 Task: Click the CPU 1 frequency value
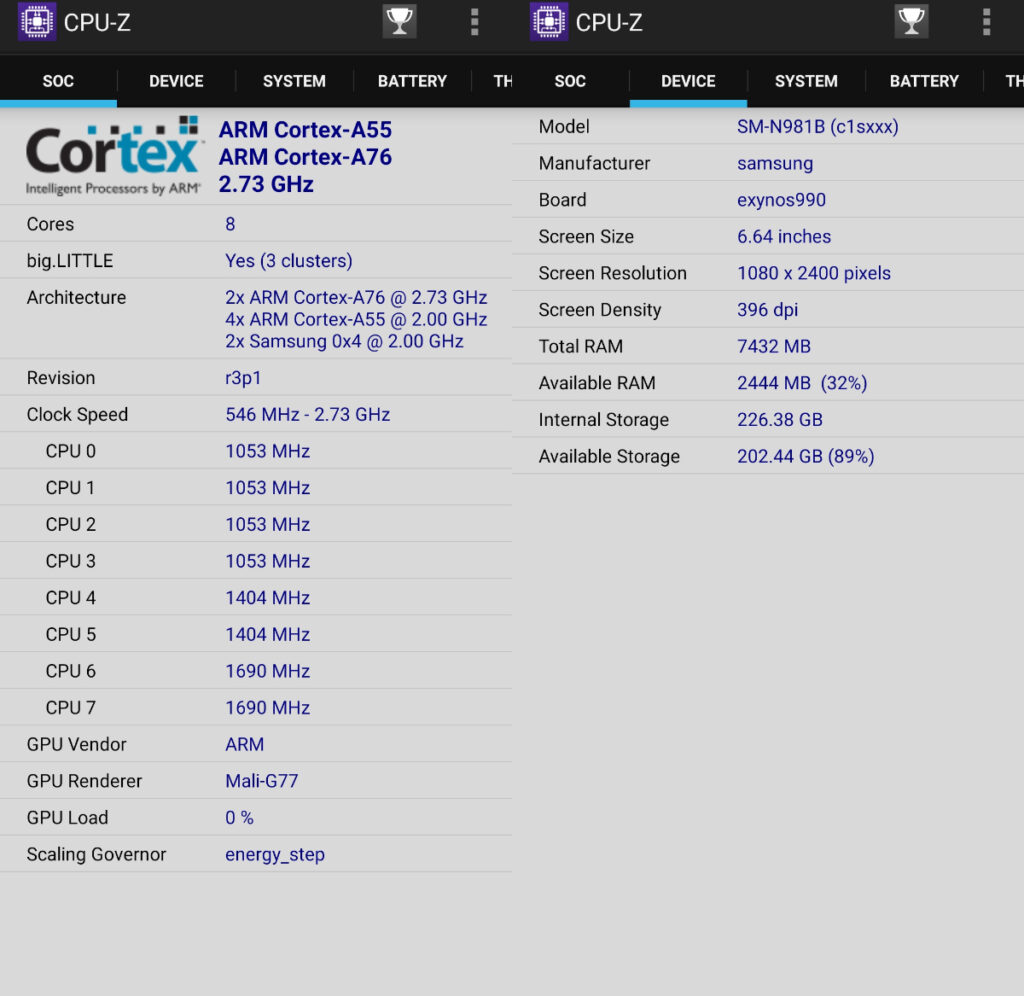pos(267,488)
